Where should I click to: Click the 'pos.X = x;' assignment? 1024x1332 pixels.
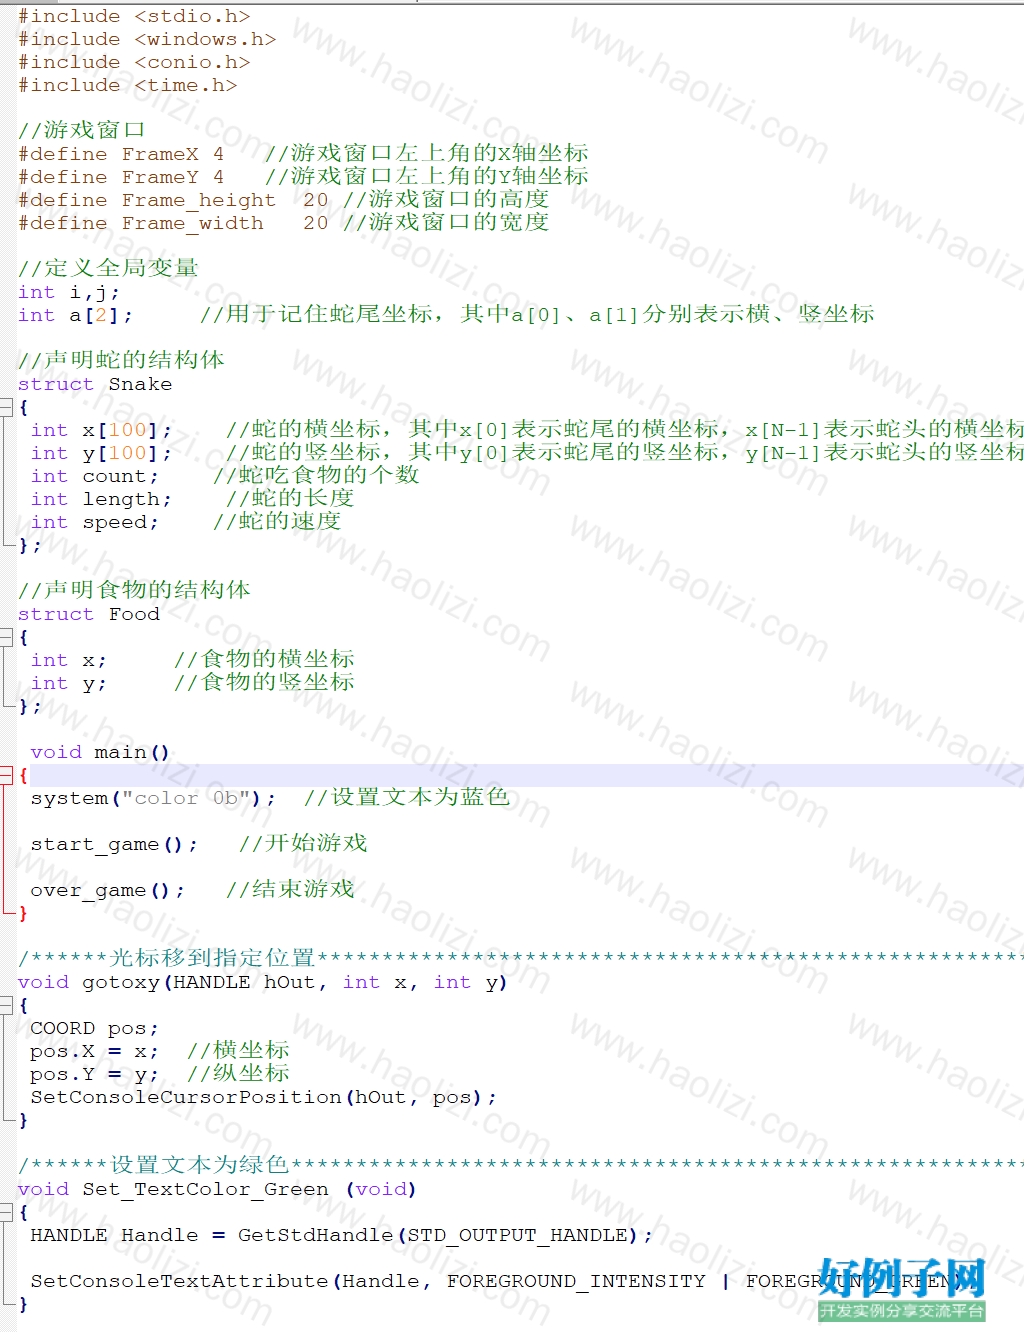(x=95, y=1051)
